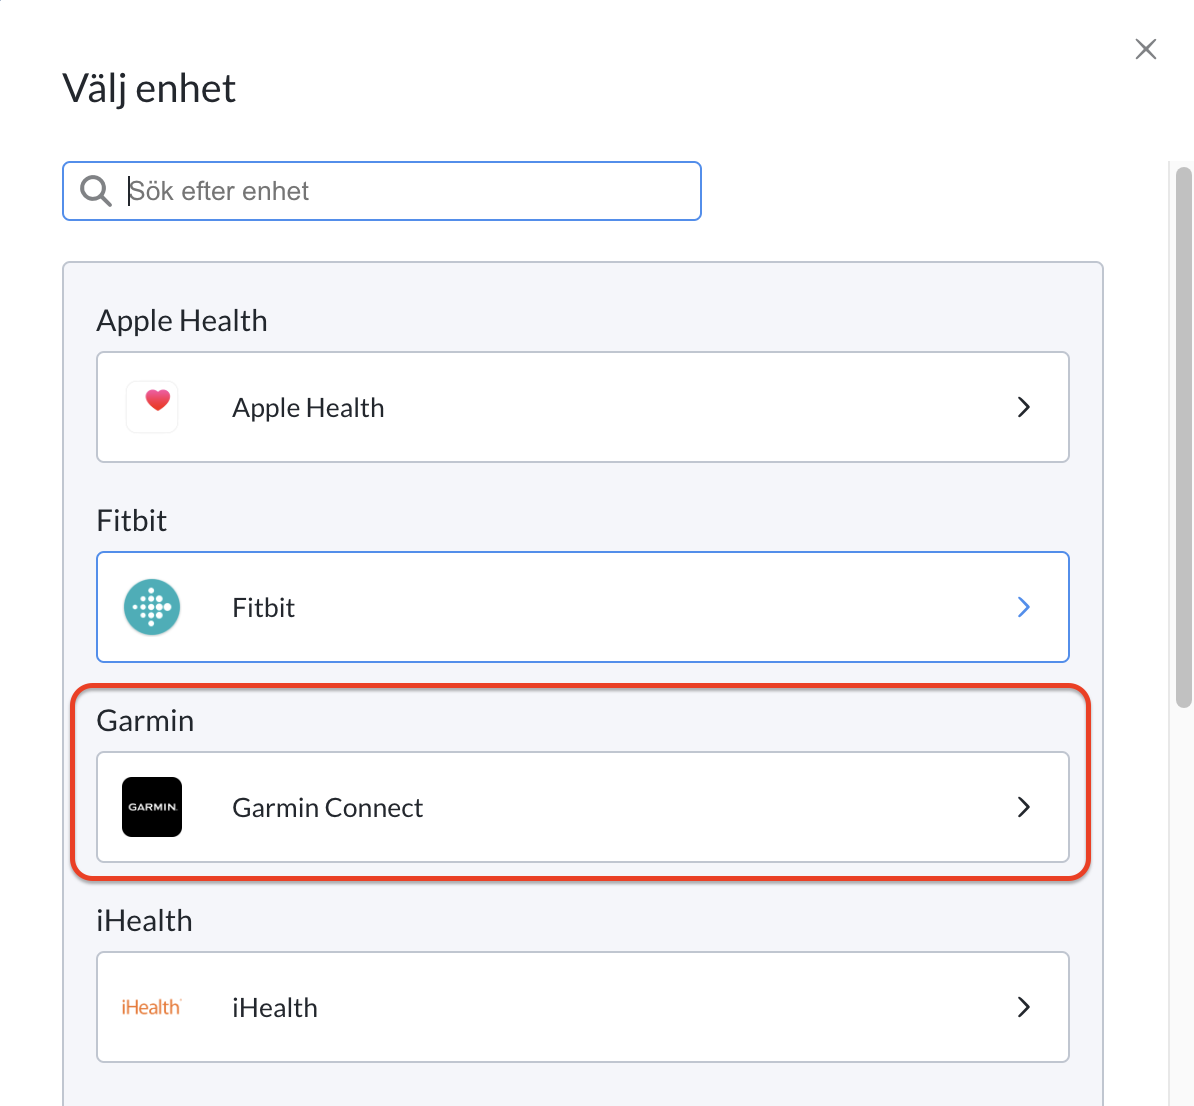1194x1106 pixels.
Task: Expand the iHealth chevron arrow
Action: [1023, 1007]
